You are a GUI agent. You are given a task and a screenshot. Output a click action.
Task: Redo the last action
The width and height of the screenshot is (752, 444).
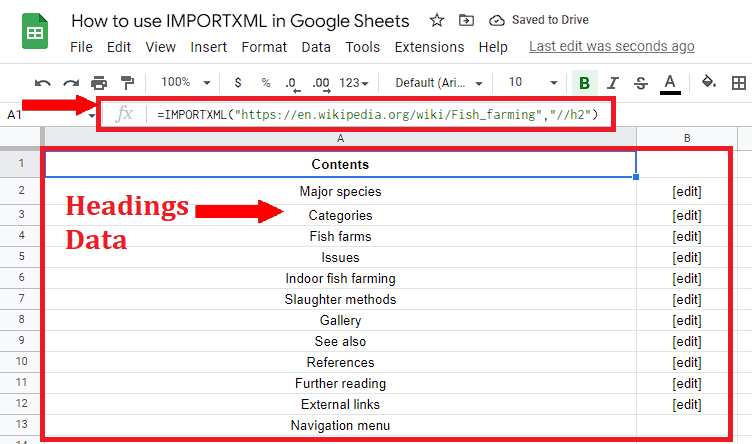point(71,83)
